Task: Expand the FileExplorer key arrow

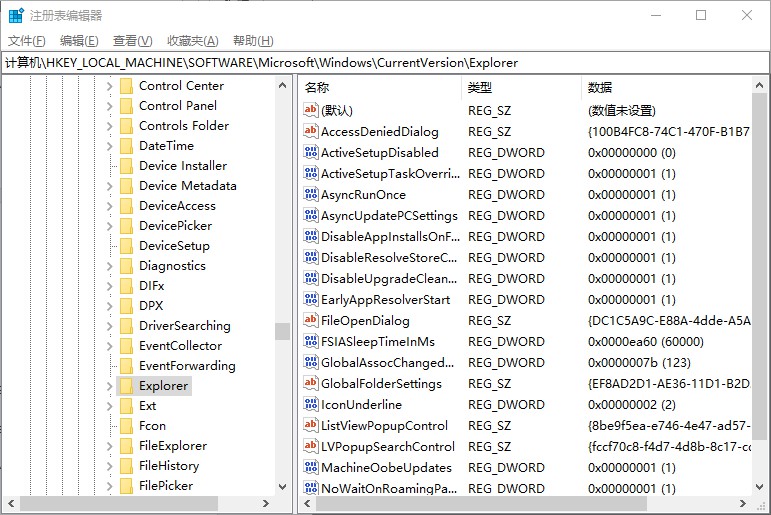Action: pyautogui.click(x=109, y=446)
